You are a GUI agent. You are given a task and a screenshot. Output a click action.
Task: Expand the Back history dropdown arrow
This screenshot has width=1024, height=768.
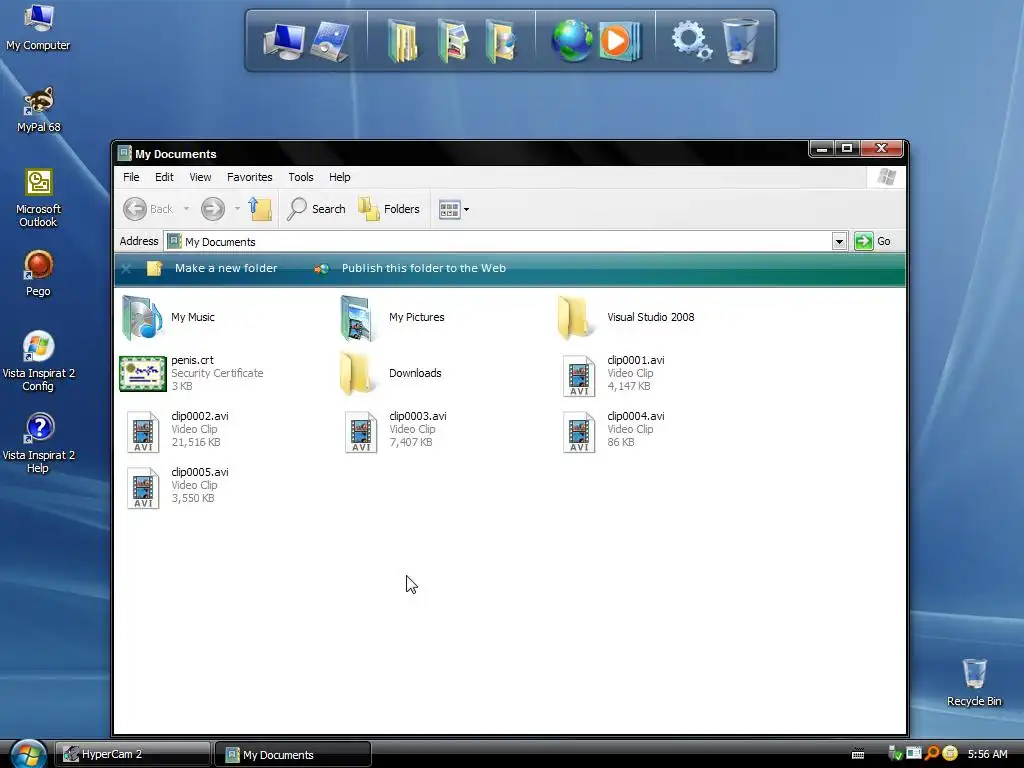click(x=186, y=209)
